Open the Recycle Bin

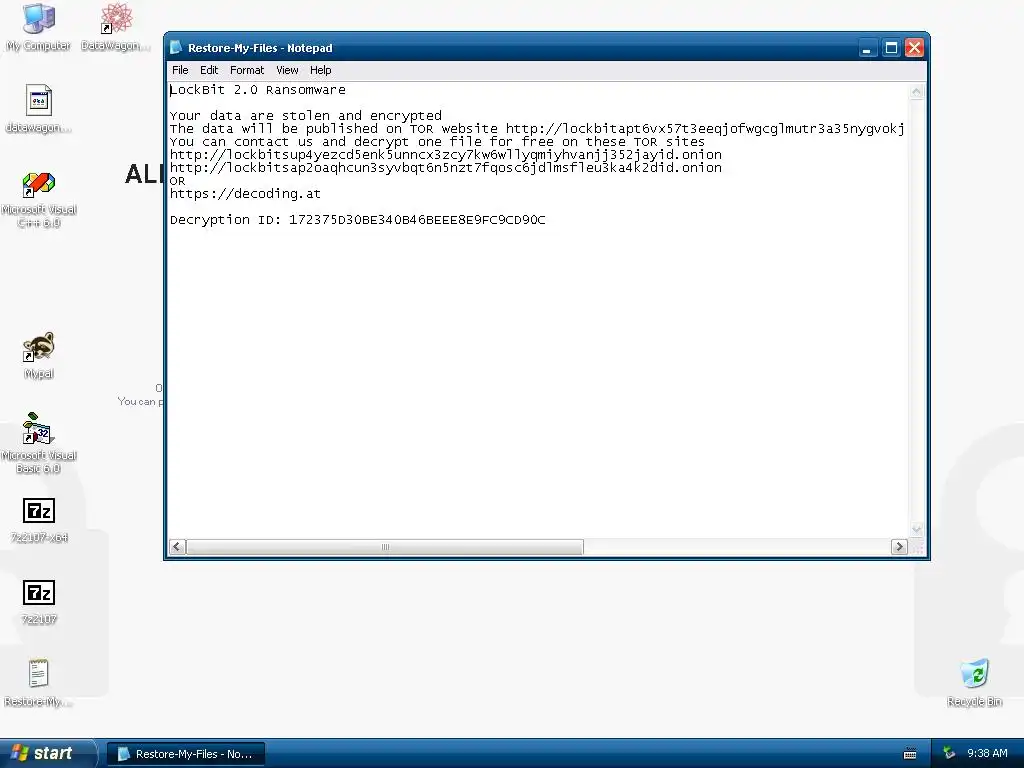(x=974, y=684)
